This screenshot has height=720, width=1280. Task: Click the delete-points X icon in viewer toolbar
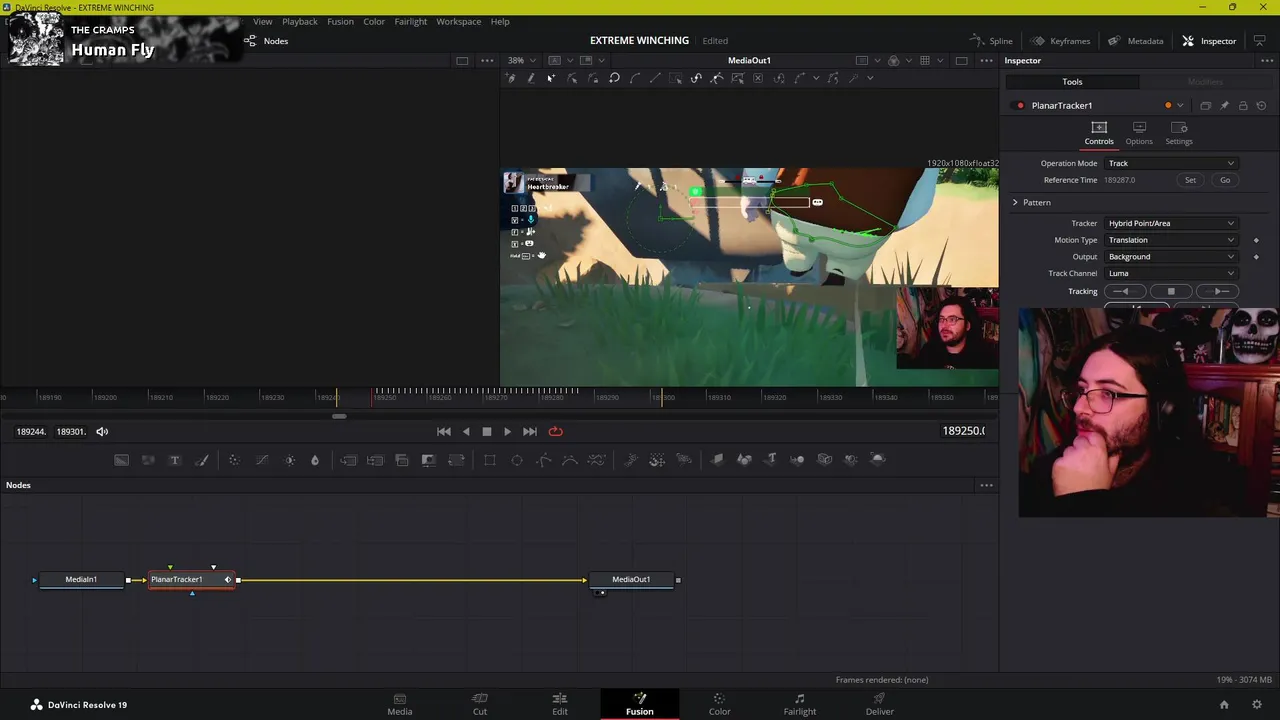(758, 78)
